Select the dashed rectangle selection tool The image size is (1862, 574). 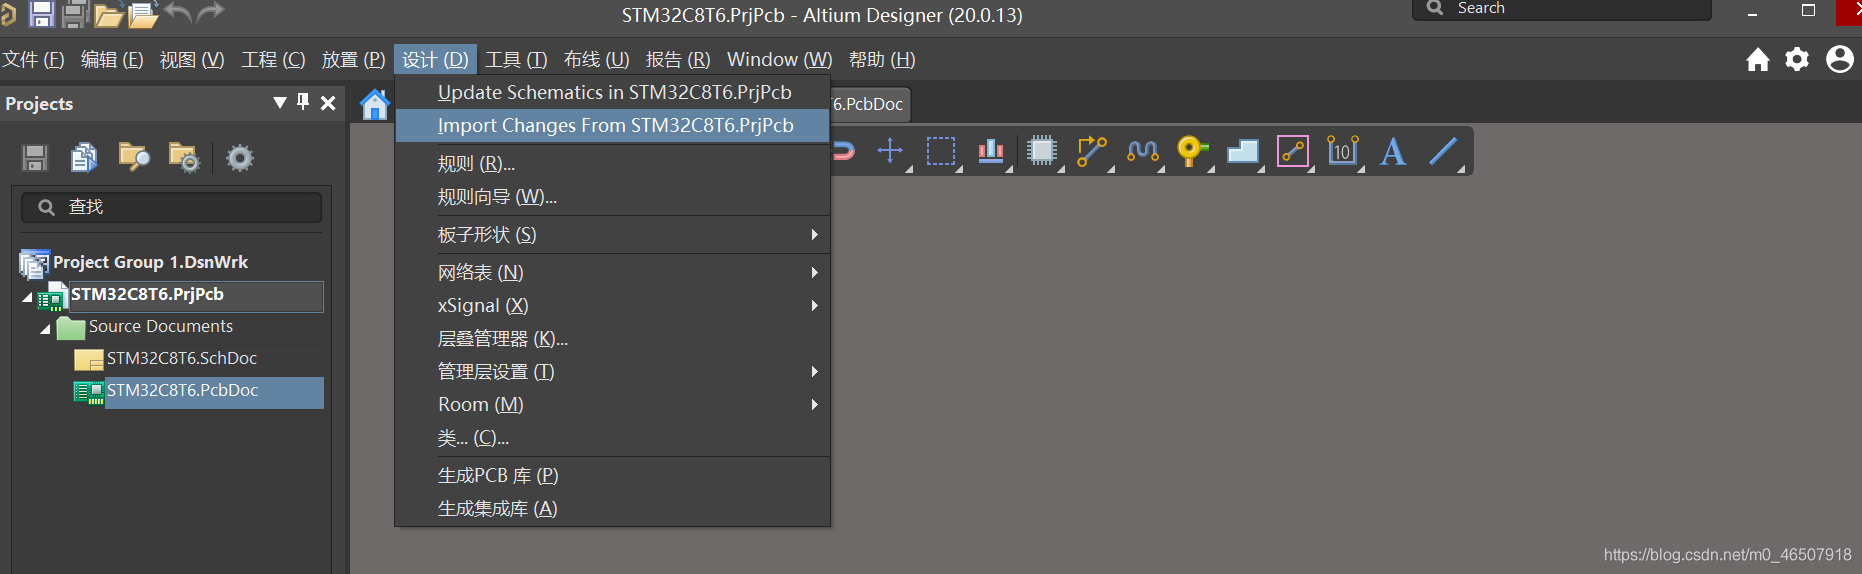click(941, 151)
